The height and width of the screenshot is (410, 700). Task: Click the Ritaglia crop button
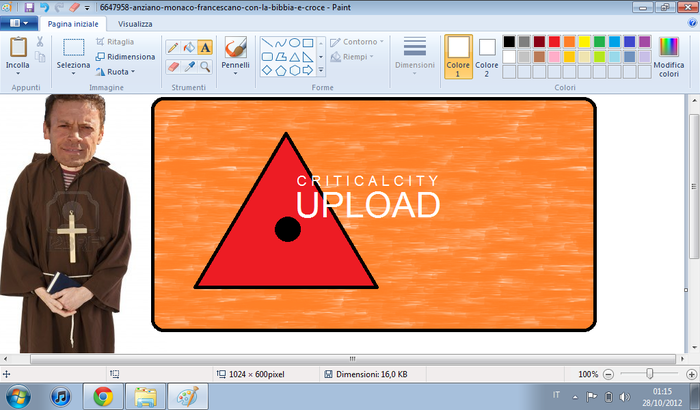click(x=115, y=42)
